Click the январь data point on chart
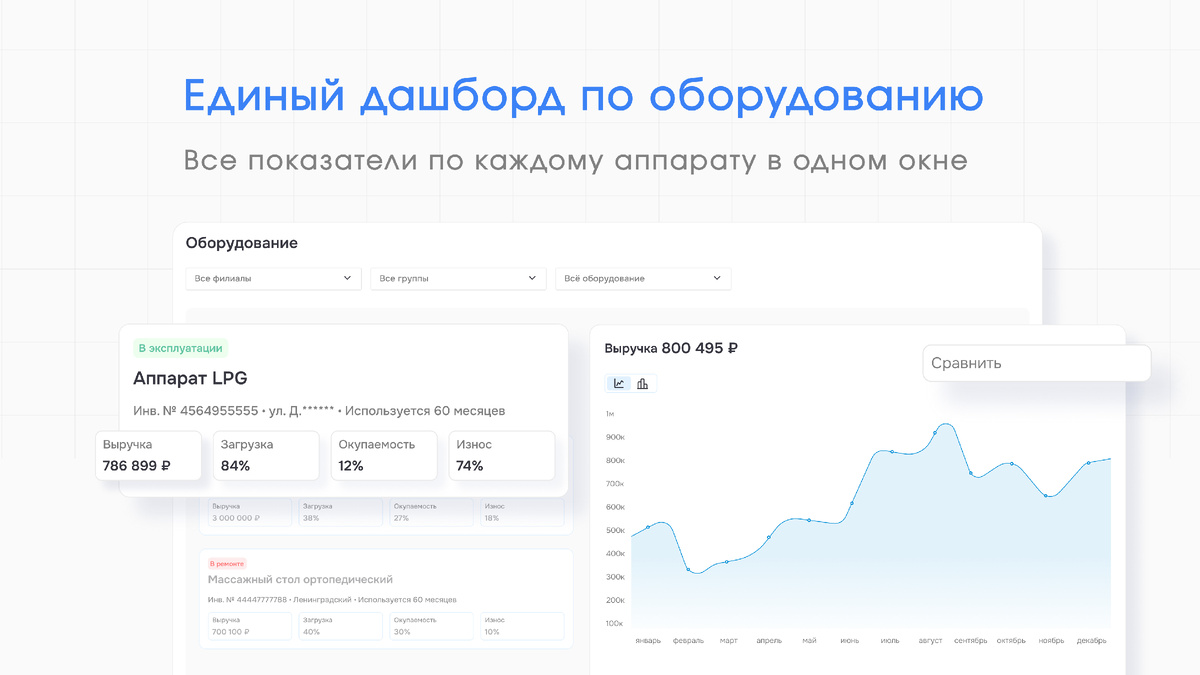The width and height of the screenshot is (1200, 675). coord(648,527)
